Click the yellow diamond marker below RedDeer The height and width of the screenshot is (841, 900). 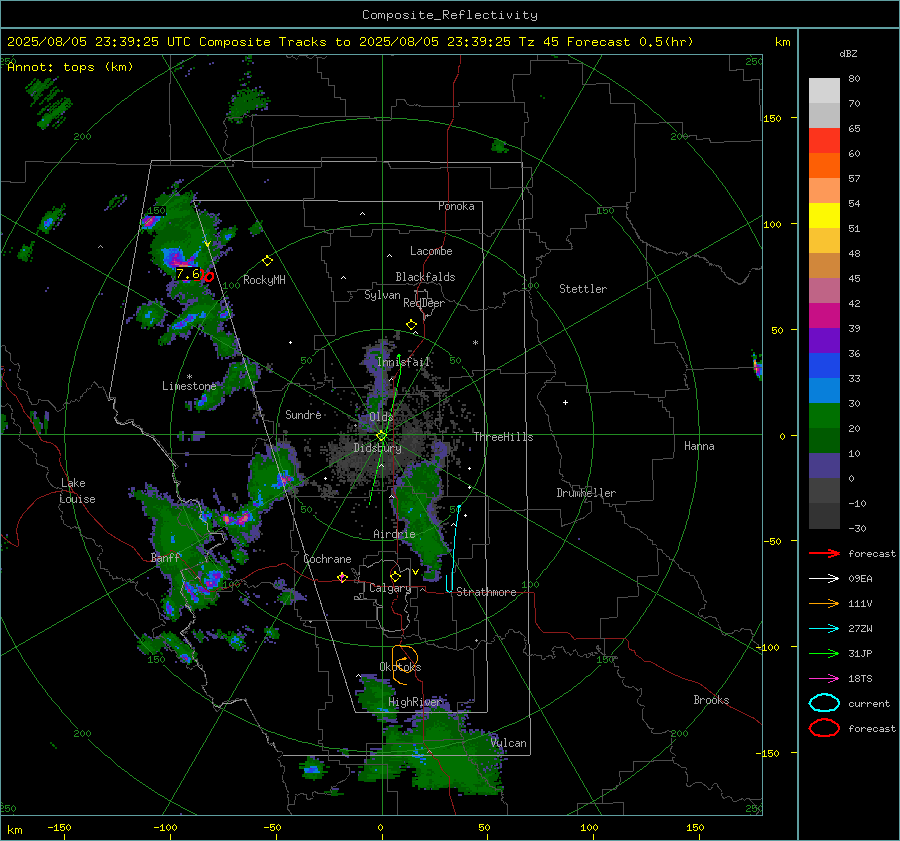412,325
